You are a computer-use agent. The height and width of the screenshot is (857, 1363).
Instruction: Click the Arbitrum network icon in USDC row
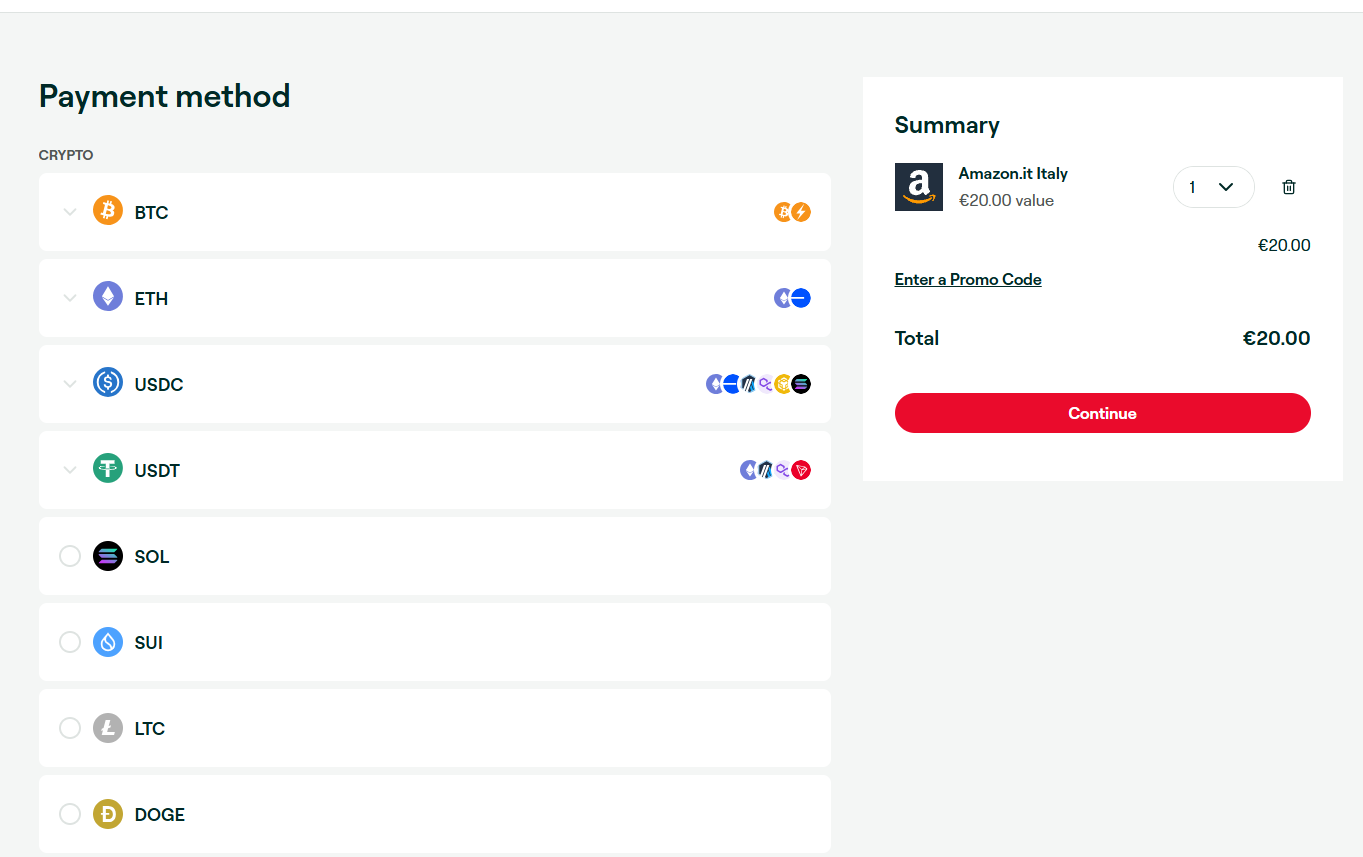pyautogui.click(x=749, y=384)
